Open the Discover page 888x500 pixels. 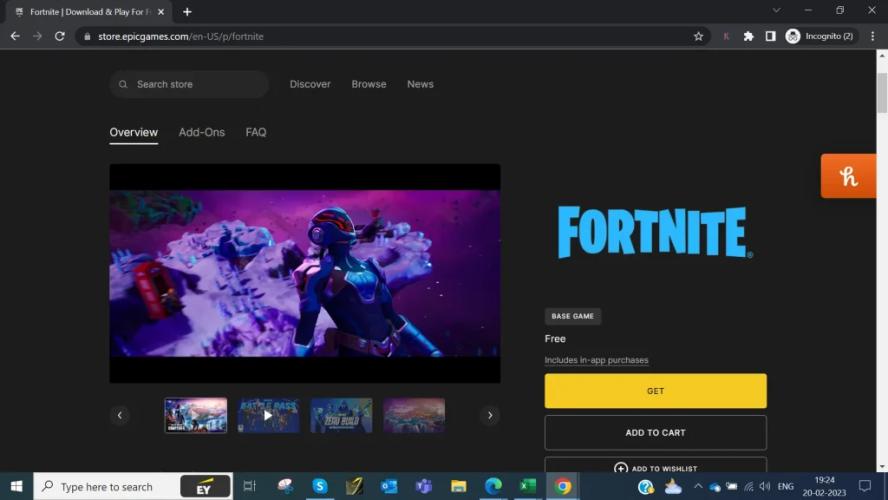(x=310, y=84)
